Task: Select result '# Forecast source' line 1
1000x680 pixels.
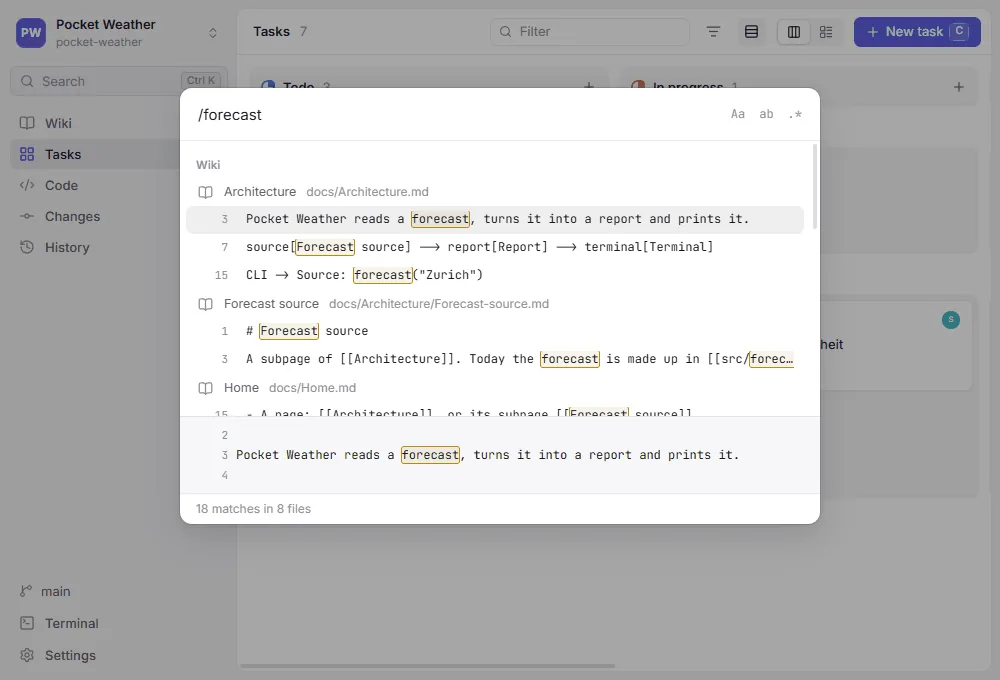Action: click(495, 331)
